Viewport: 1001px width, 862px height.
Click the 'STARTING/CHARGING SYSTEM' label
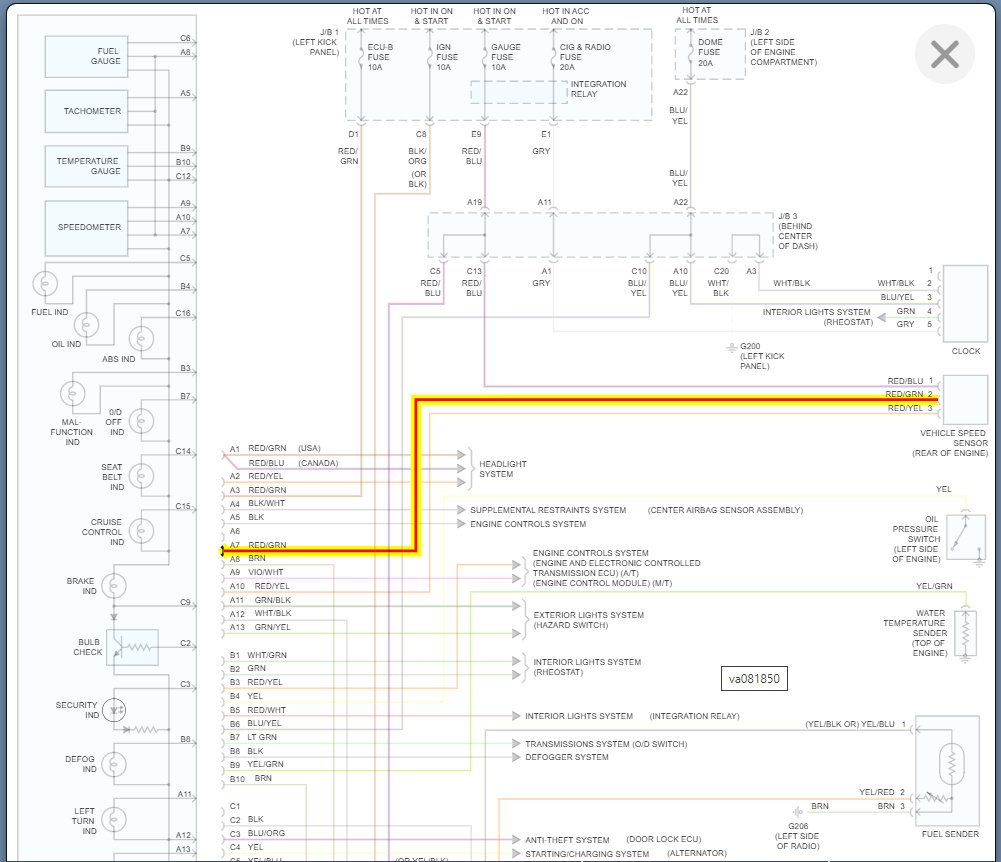click(x=587, y=854)
